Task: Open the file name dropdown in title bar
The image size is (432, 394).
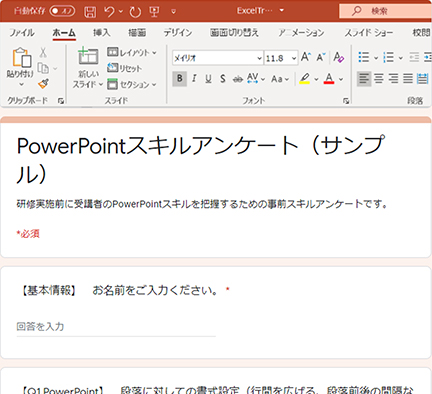Action: 282,11
